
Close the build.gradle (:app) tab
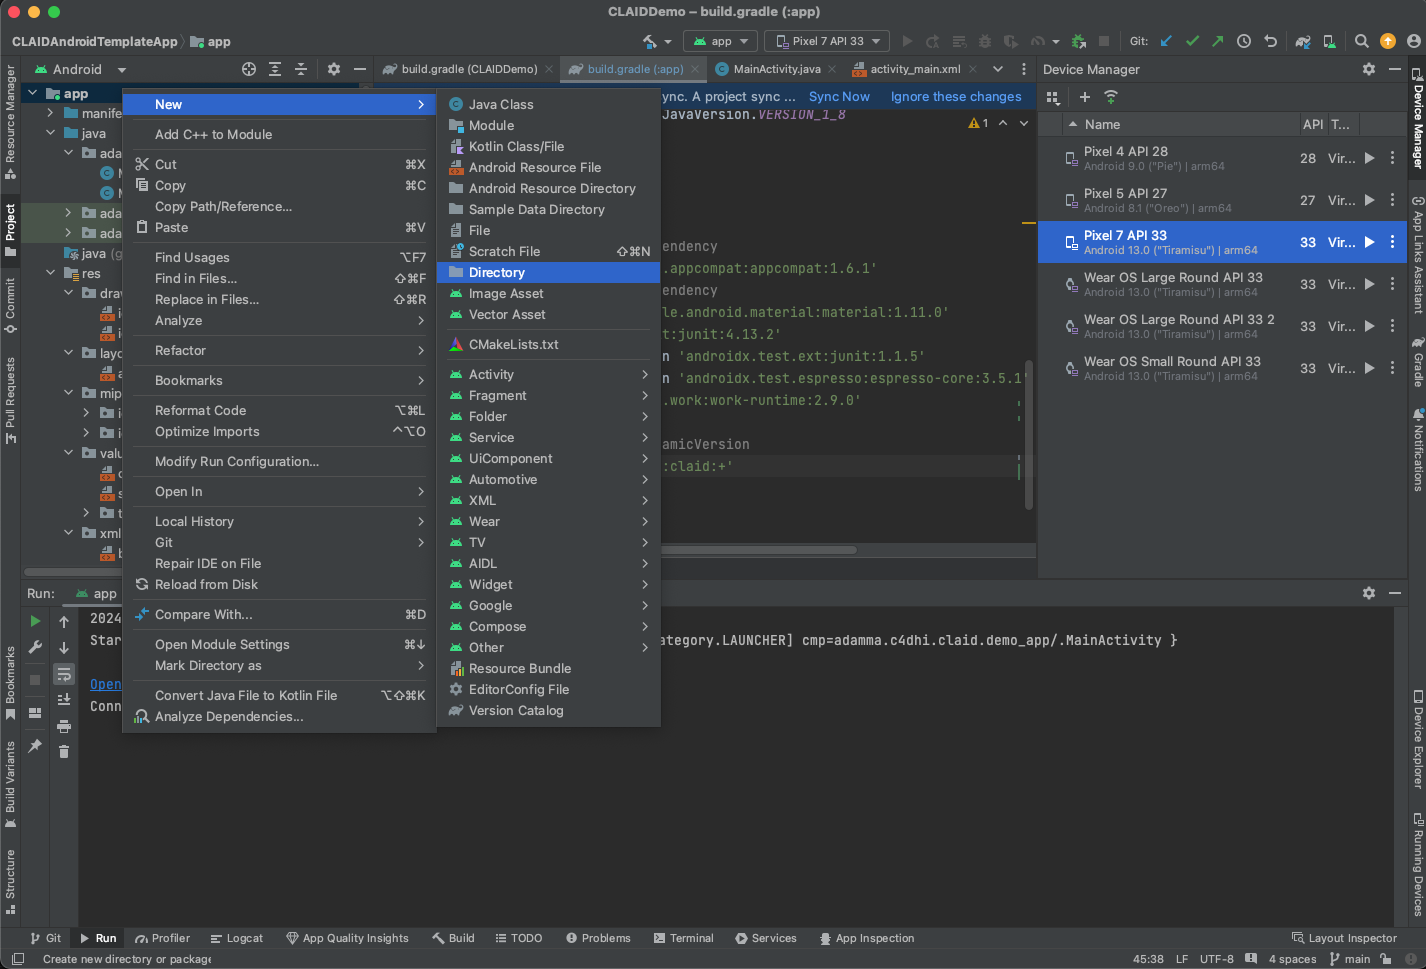(695, 69)
